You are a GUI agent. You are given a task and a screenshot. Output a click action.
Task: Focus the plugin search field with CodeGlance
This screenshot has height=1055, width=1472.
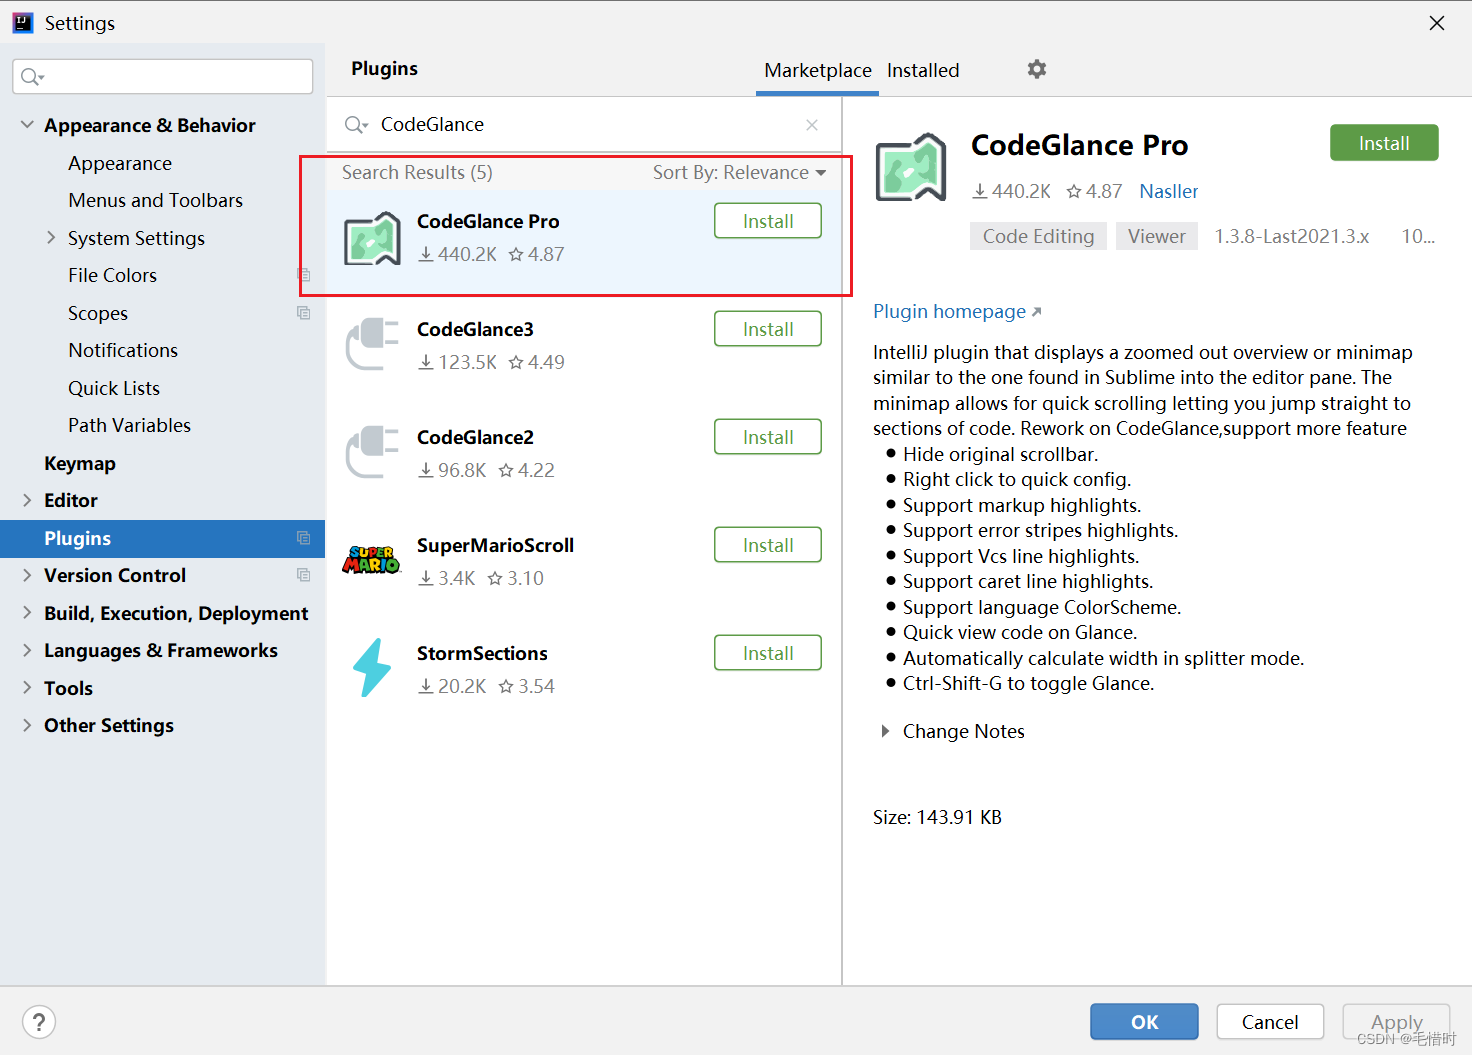point(584,125)
